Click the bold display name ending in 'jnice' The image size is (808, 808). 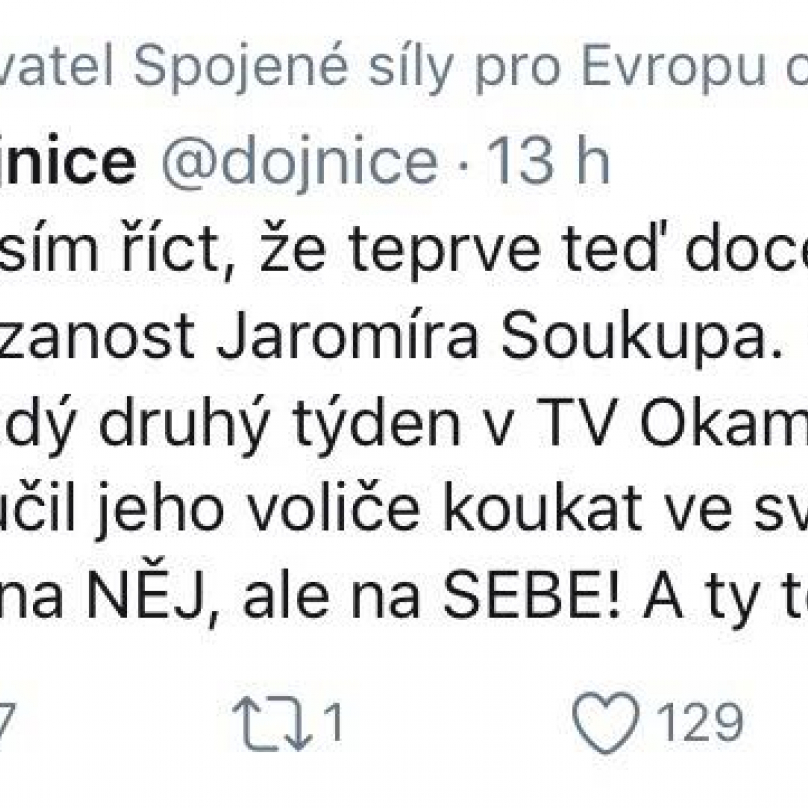pyautogui.click(x=67, y=161)
